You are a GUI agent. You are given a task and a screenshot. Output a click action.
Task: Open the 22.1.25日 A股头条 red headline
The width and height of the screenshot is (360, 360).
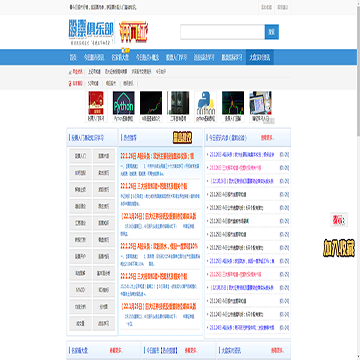159,246
